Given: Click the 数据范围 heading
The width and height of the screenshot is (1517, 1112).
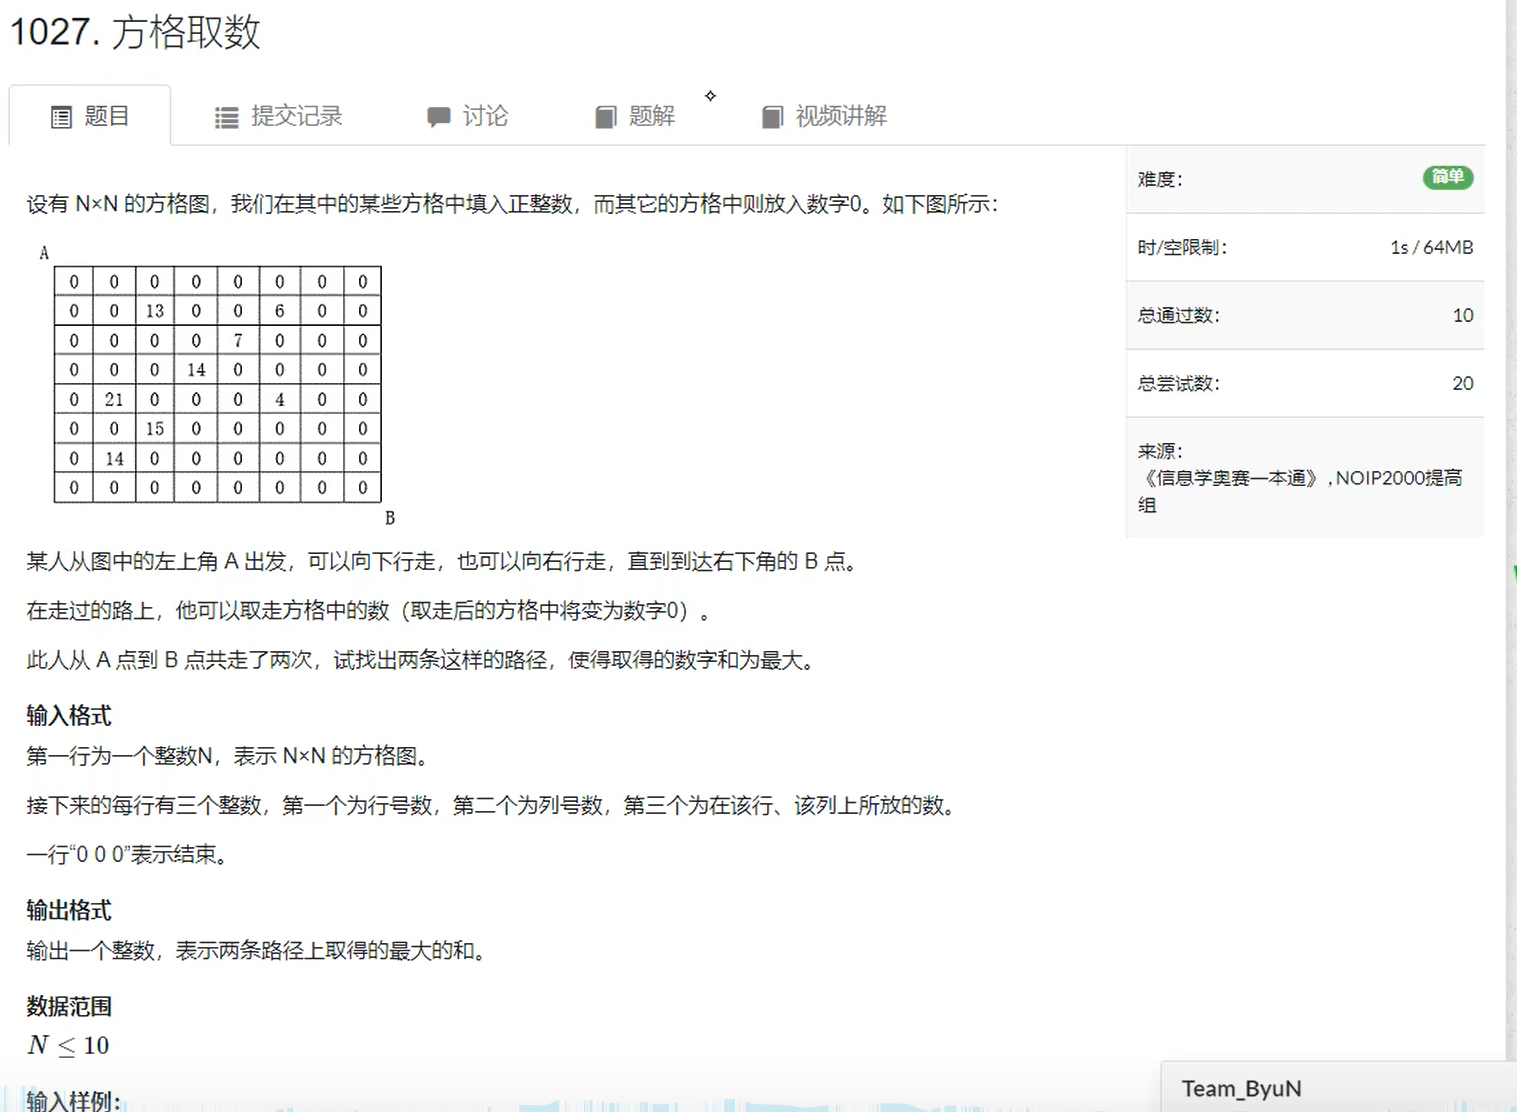Looking at the screenshot, I should click(69, 1006).
